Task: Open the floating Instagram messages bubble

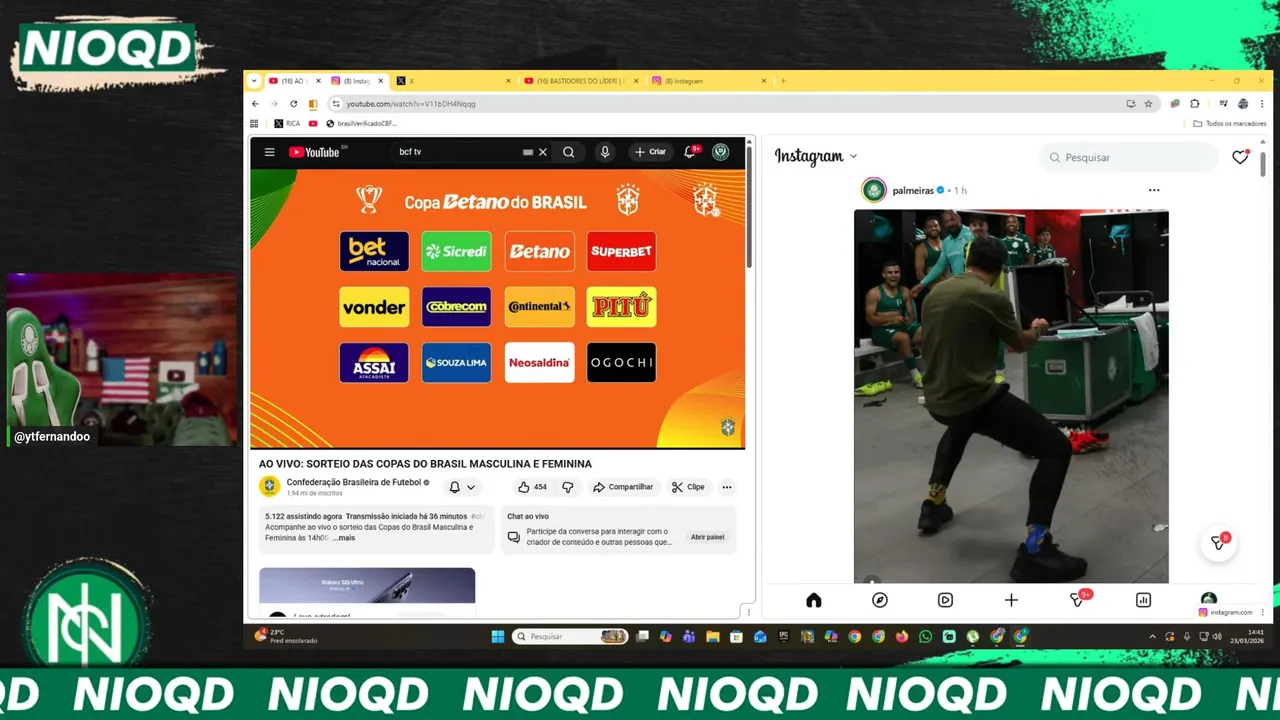Action: 1218,543
